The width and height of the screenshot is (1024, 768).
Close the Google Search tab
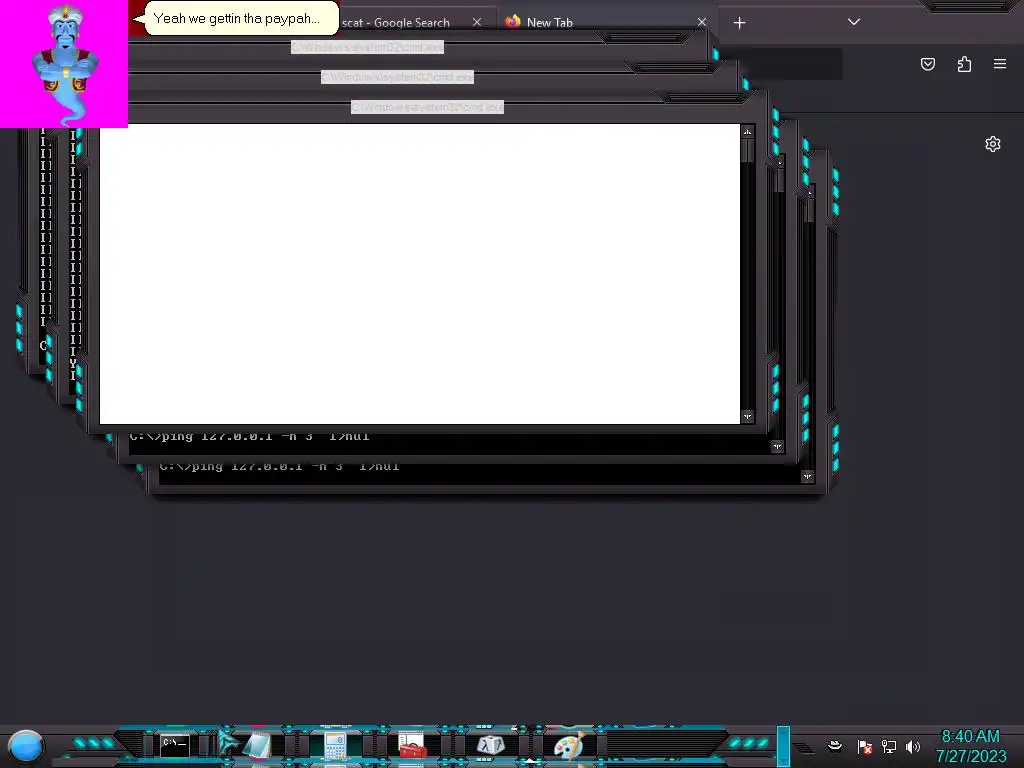click(x=477, y=22)
